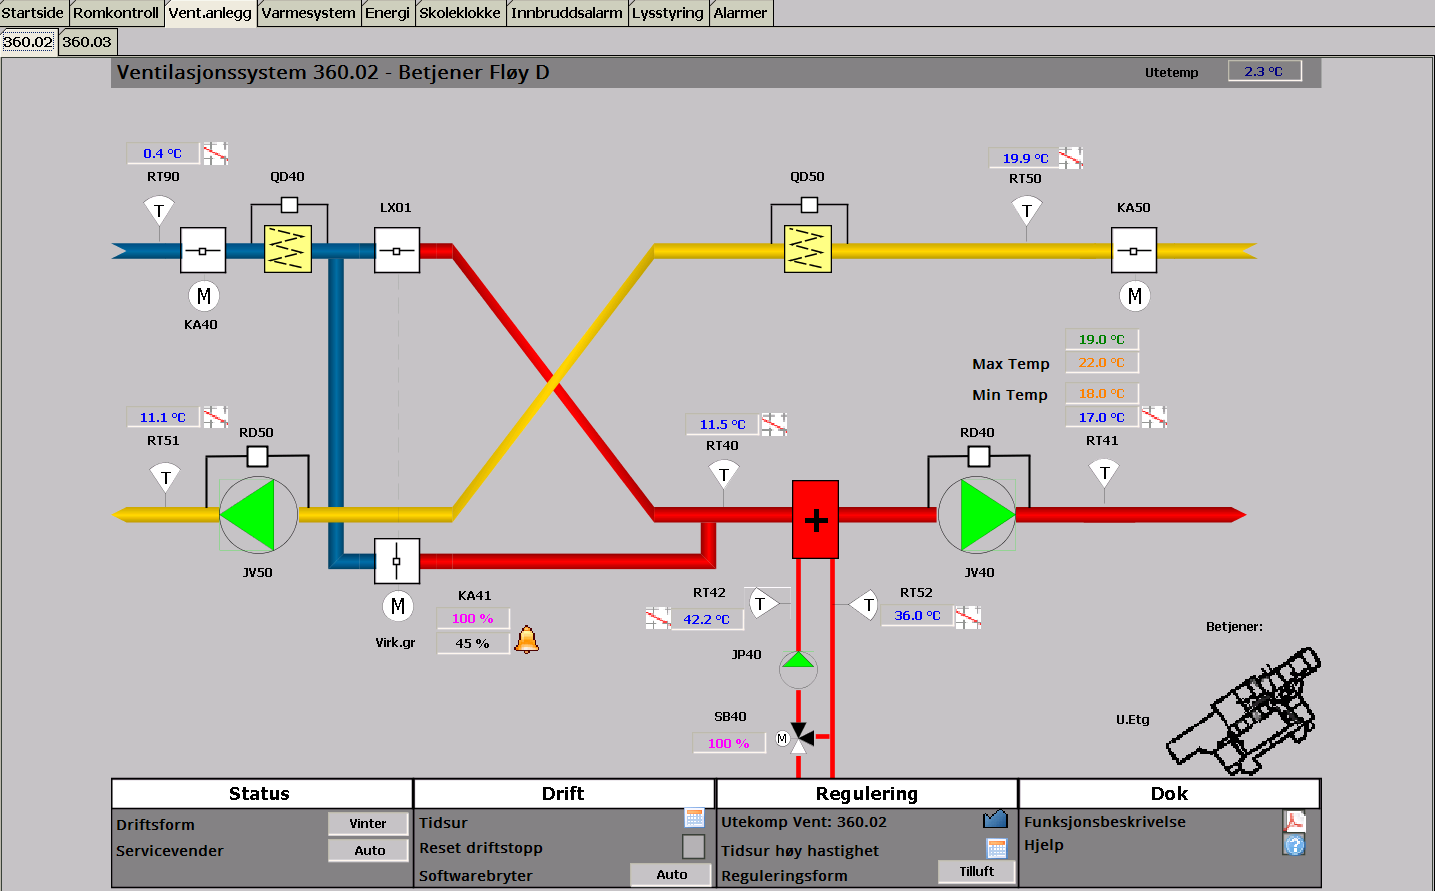Image resolution: width=1435 pixels, height=891 pixels.
Task: Open the trend chart icon next to RT52
Action: coord(967,617)
